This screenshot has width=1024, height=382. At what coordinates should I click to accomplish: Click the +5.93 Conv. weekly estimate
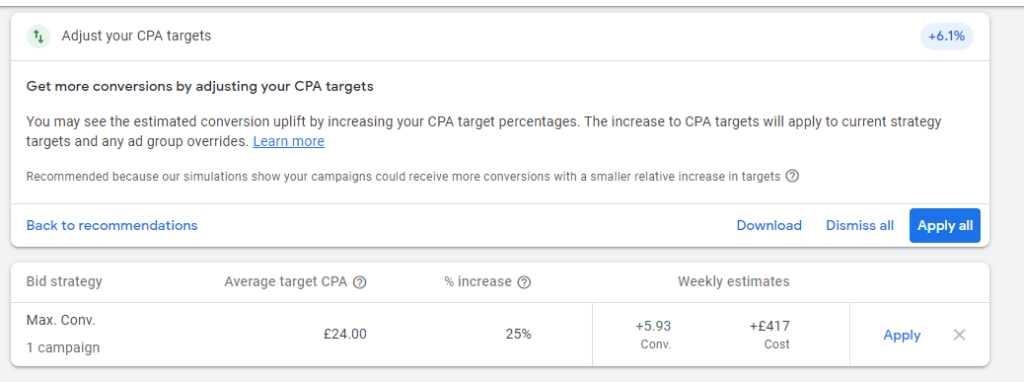653,334
